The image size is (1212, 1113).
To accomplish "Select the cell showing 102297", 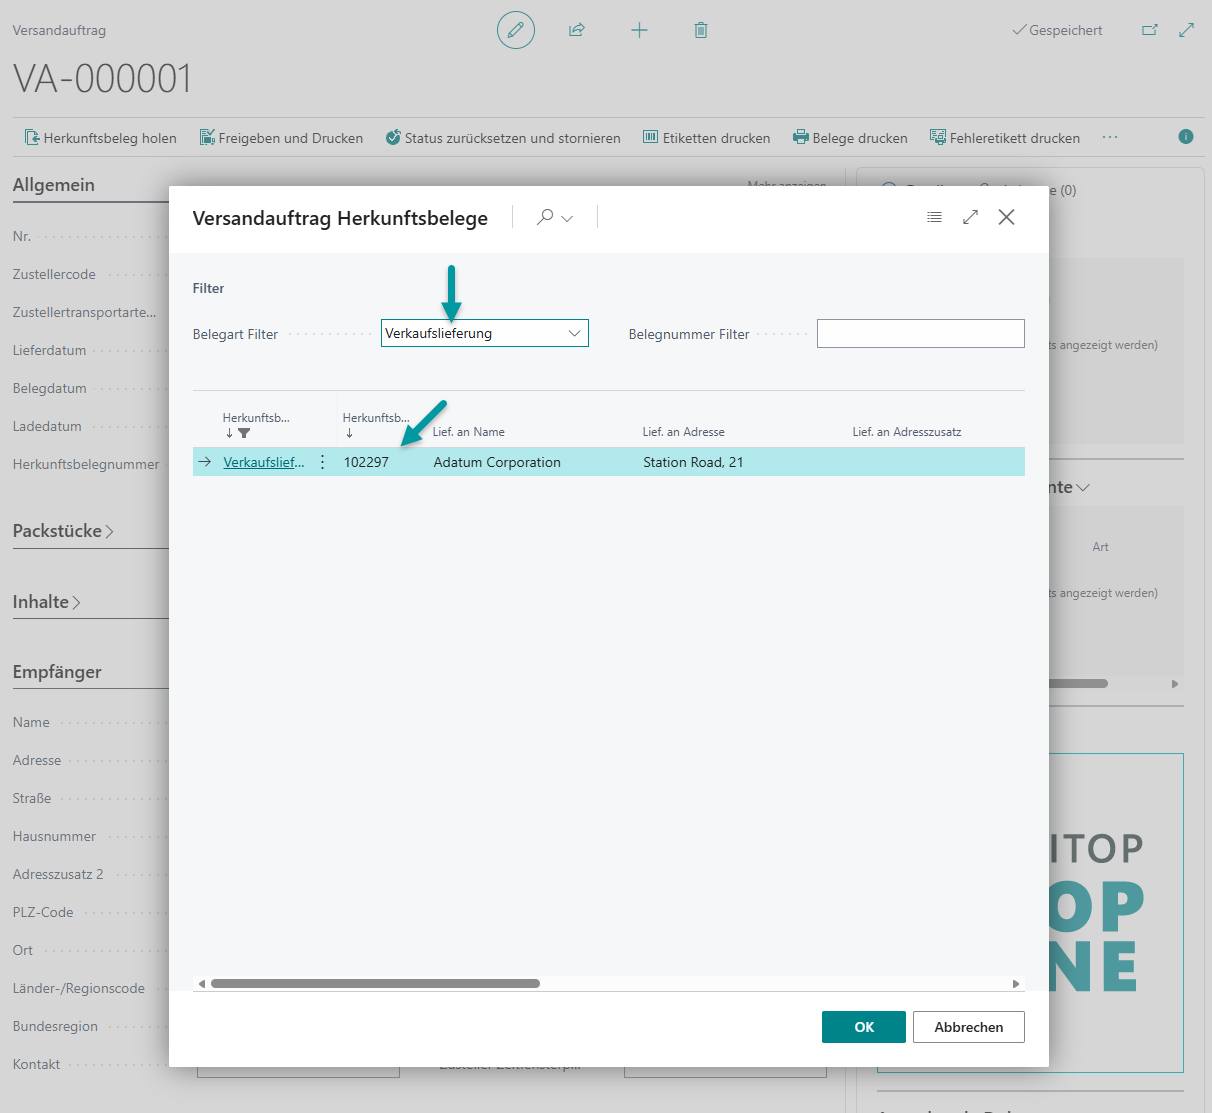I will (x=366, y=462).
